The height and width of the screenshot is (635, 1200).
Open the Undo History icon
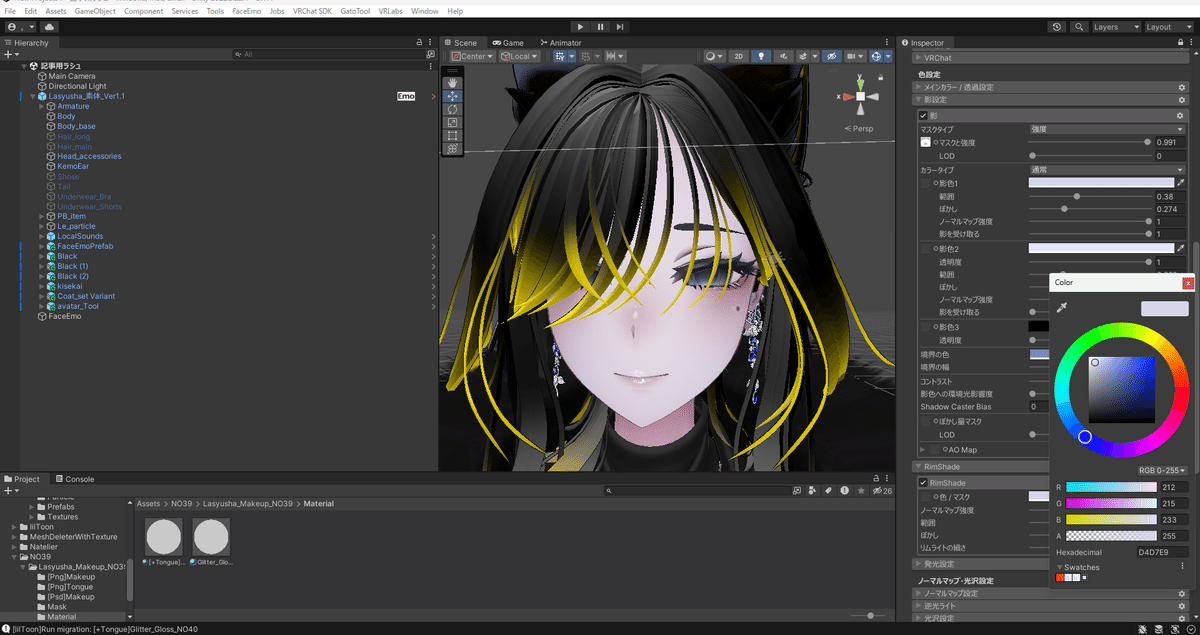pyautogui.click(x=1058, y=27)
